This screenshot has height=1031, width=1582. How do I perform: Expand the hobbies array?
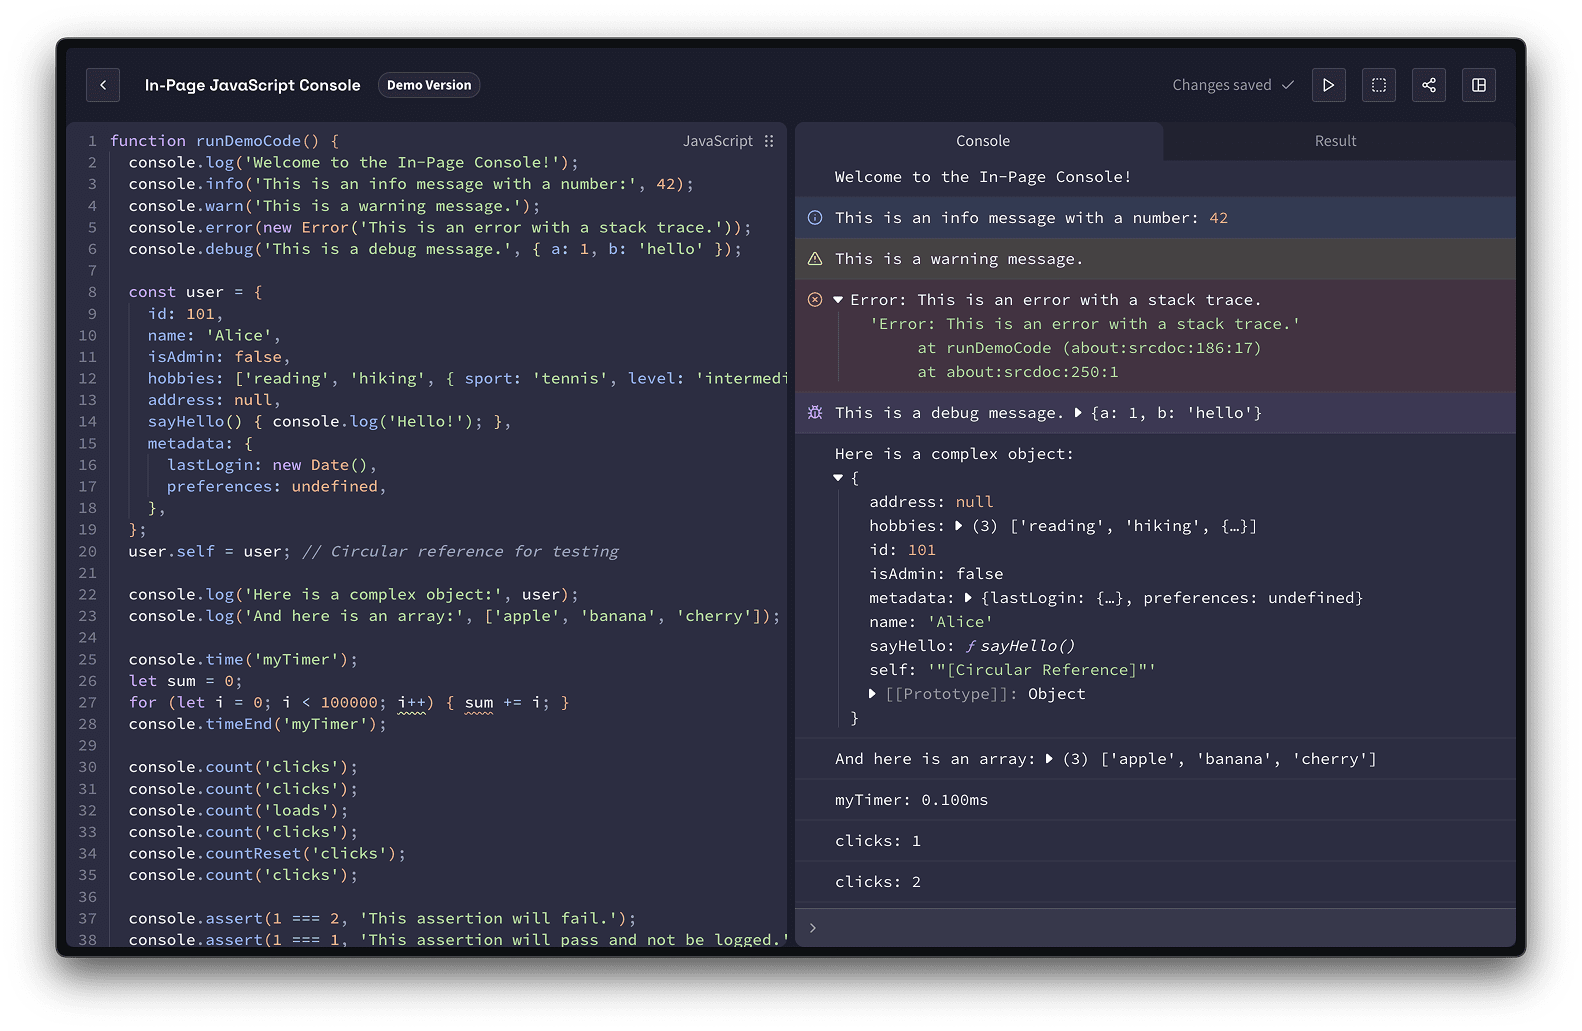point(958,526)
